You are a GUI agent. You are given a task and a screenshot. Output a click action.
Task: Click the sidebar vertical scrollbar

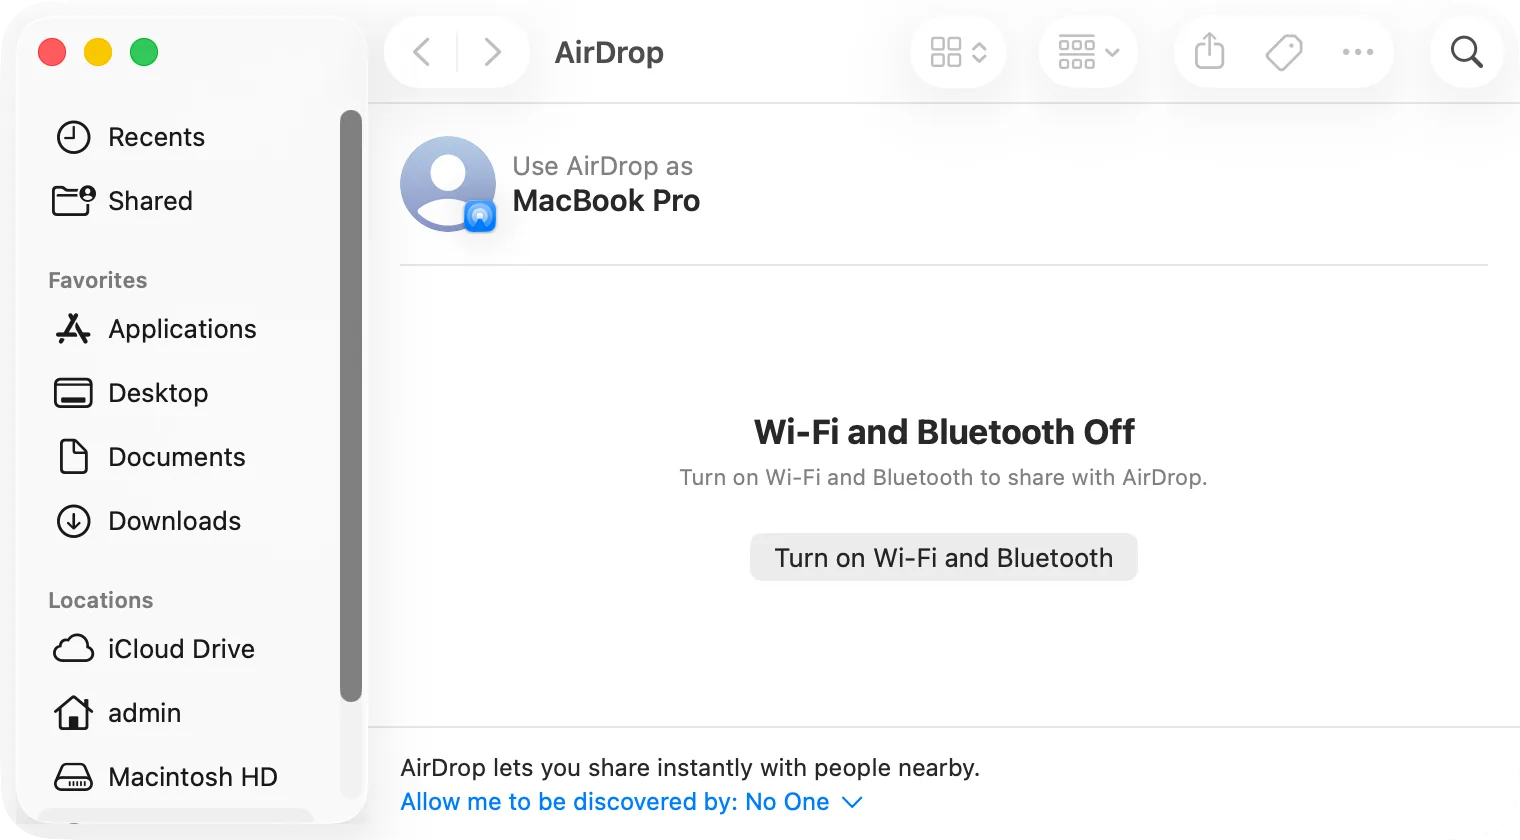350,405
